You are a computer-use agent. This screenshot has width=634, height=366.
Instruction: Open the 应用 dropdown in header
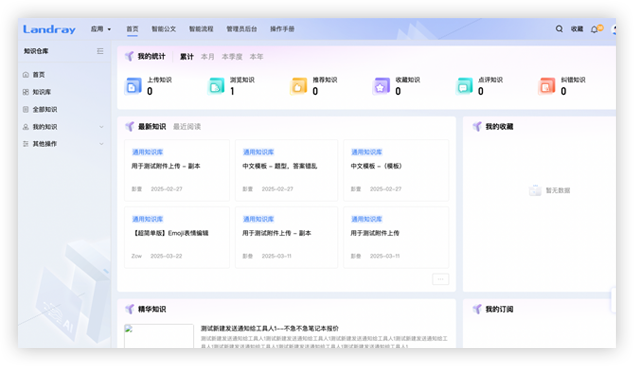coord(101,29)
